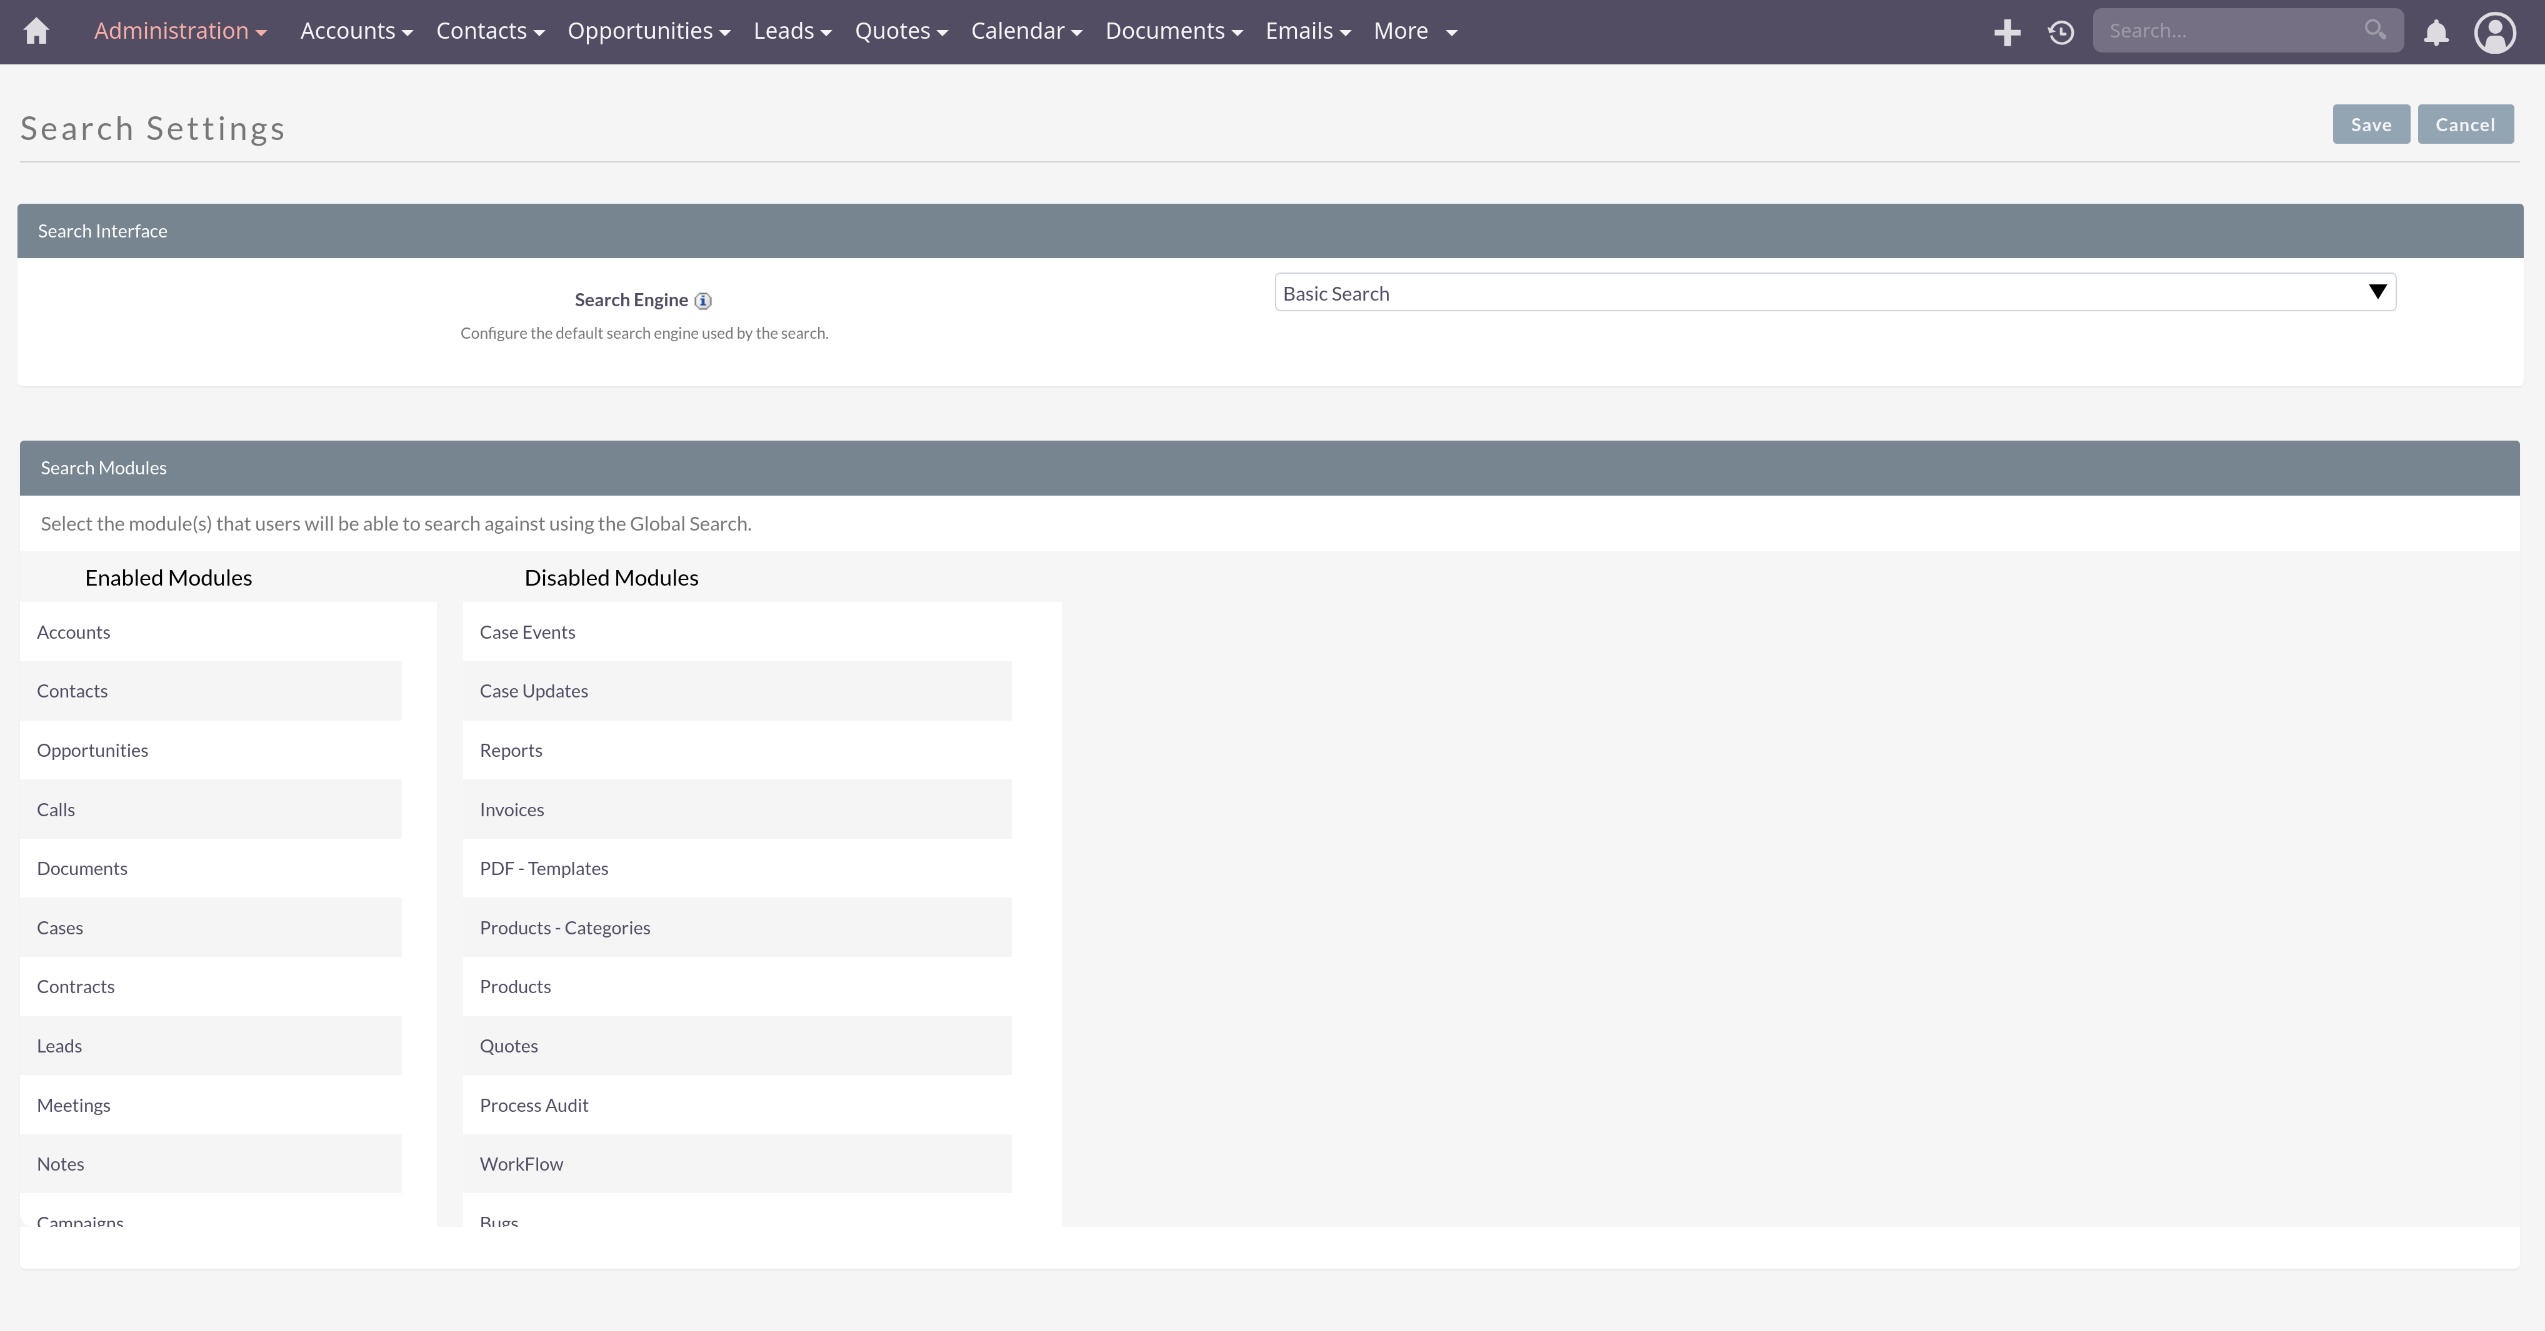This screenshot has height=1331, width=2545.
Task: Select Contacts in Enabled Modules list
Action: (x=72, y=691)
